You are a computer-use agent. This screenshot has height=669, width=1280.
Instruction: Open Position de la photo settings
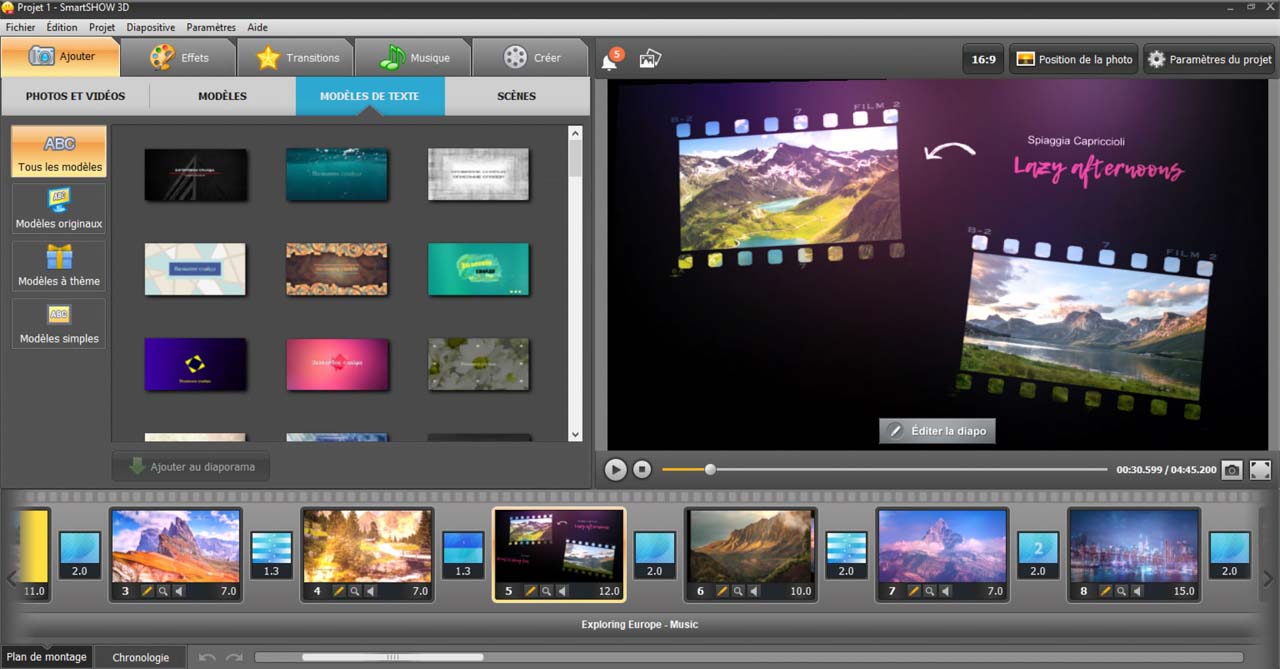point(1074,59)
